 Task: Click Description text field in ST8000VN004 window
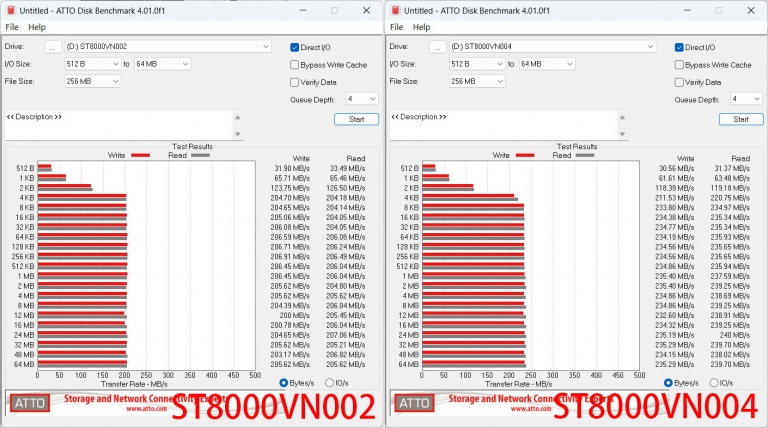[503, 125]
